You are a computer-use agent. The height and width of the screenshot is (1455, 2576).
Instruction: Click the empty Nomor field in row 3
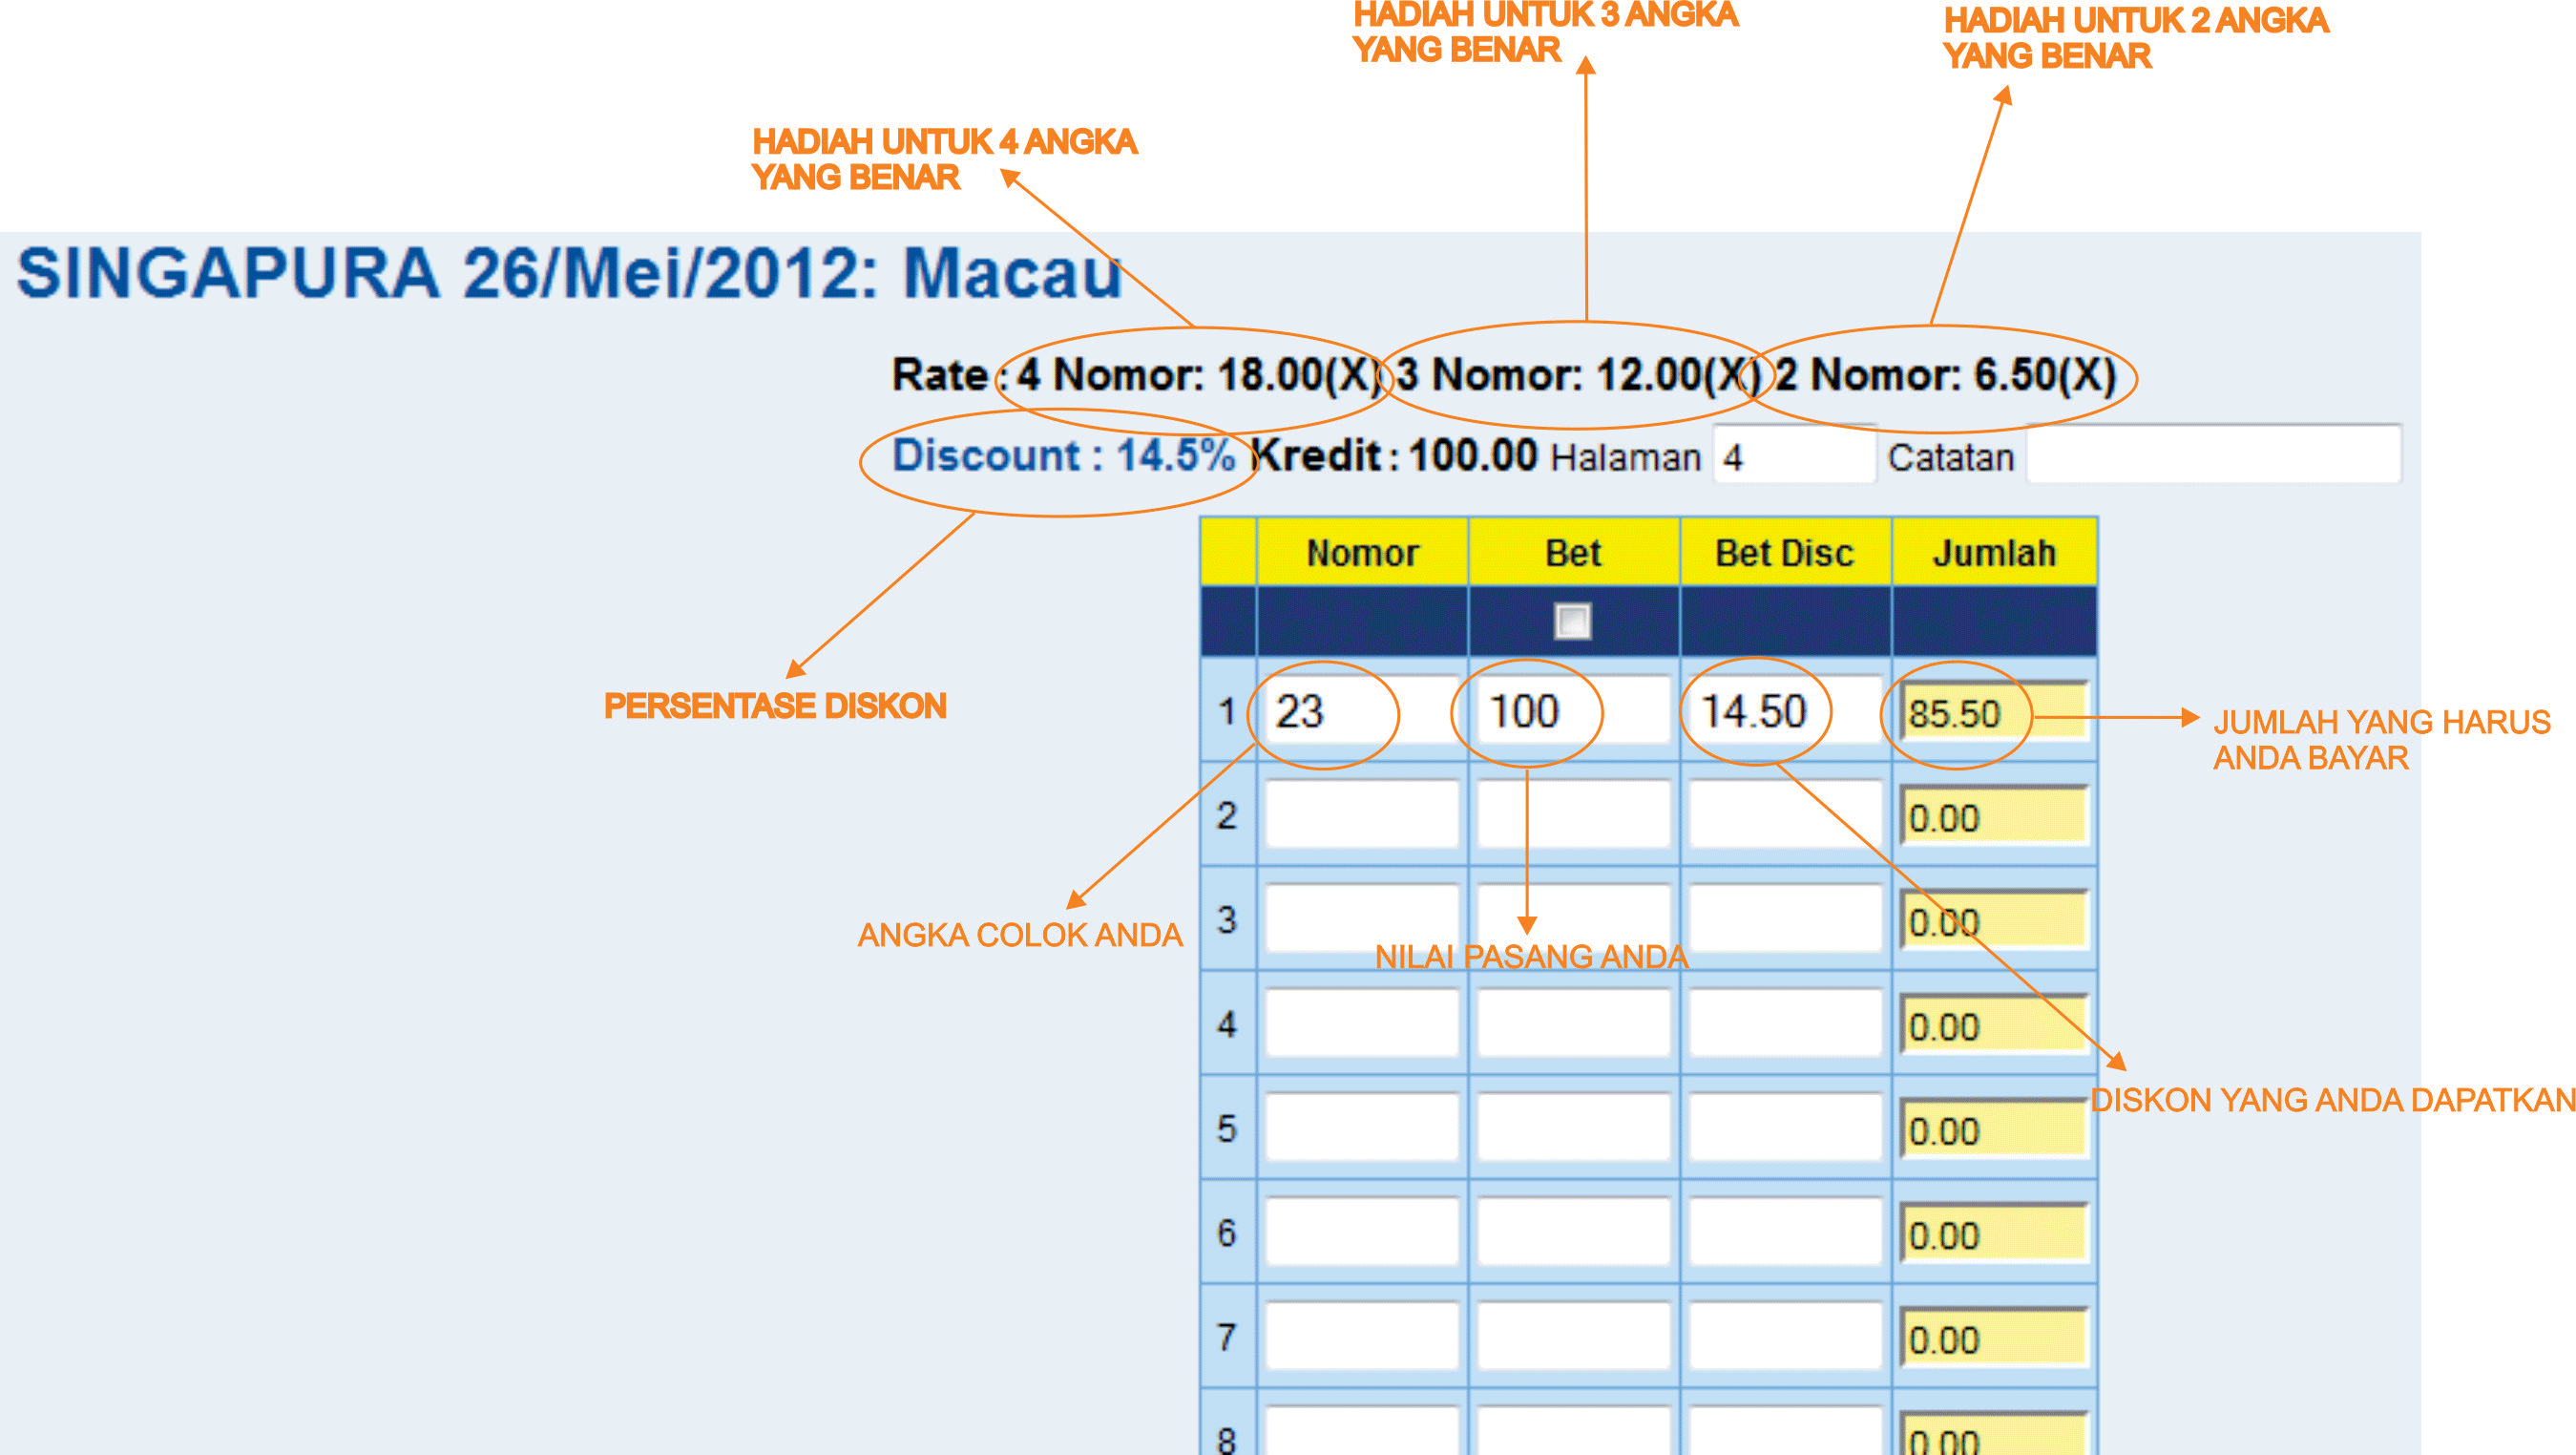coord(1362,919)
